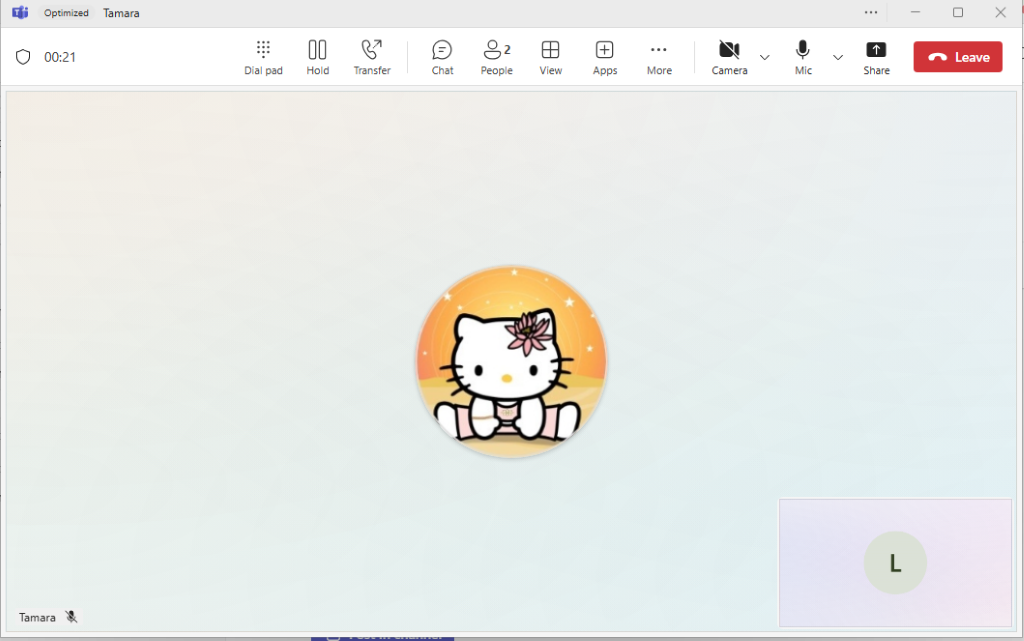This screenshot has height=641, width=1024.
Task: Expand Mic options dropdown arrow
Action: [838, 57]
